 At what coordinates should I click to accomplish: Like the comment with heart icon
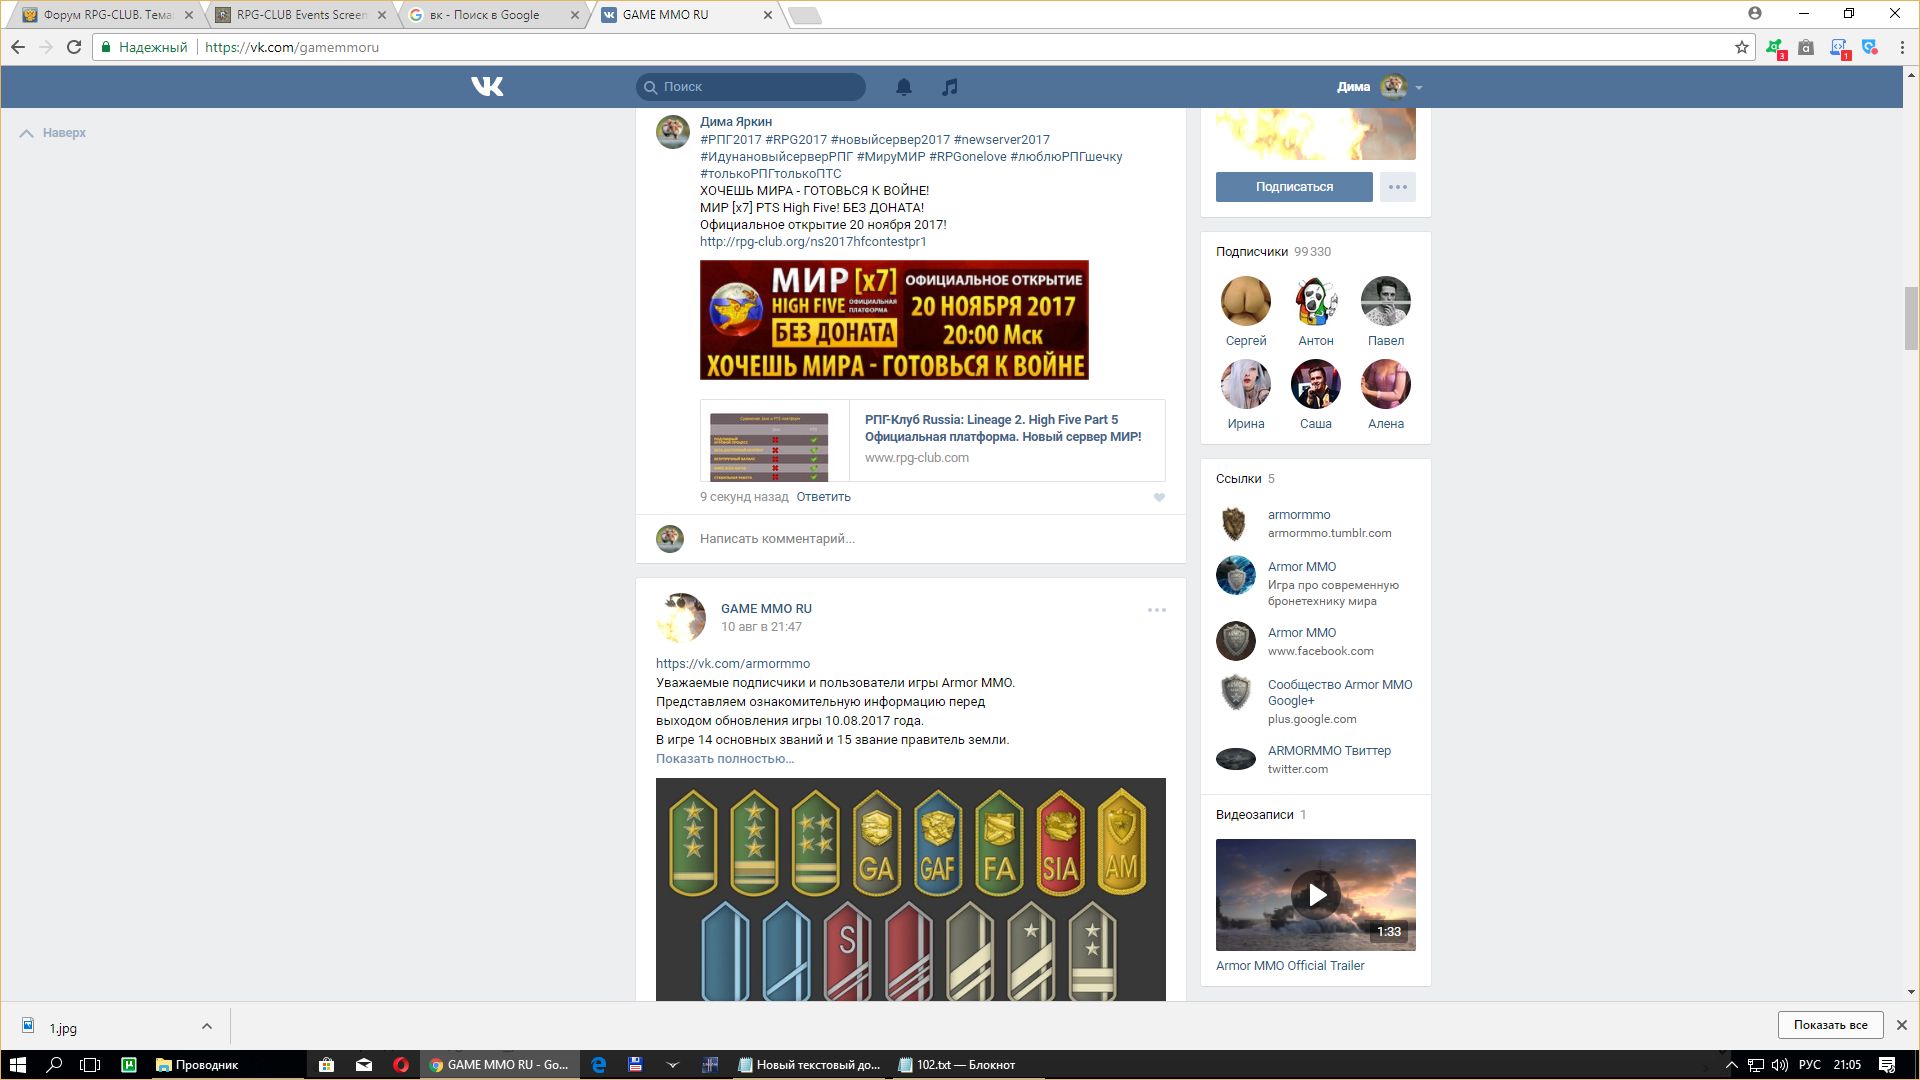[x=1159, y=497]
